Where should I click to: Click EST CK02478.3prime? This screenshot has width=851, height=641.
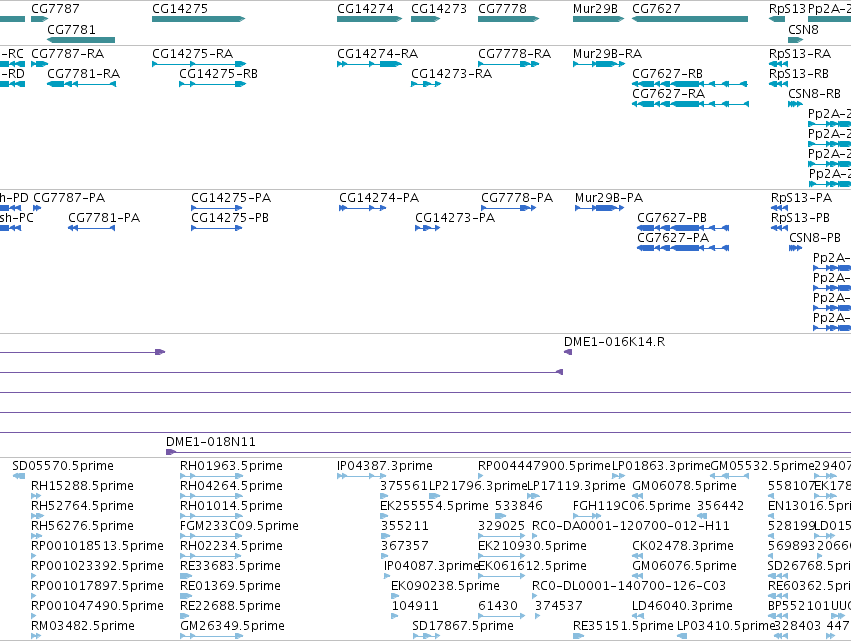(x=683, y=545)
